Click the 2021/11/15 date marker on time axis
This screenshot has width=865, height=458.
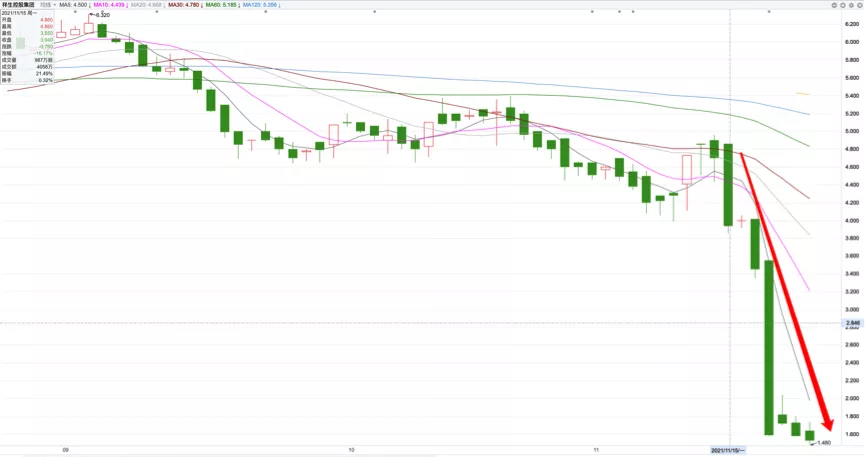click(729, 451)
